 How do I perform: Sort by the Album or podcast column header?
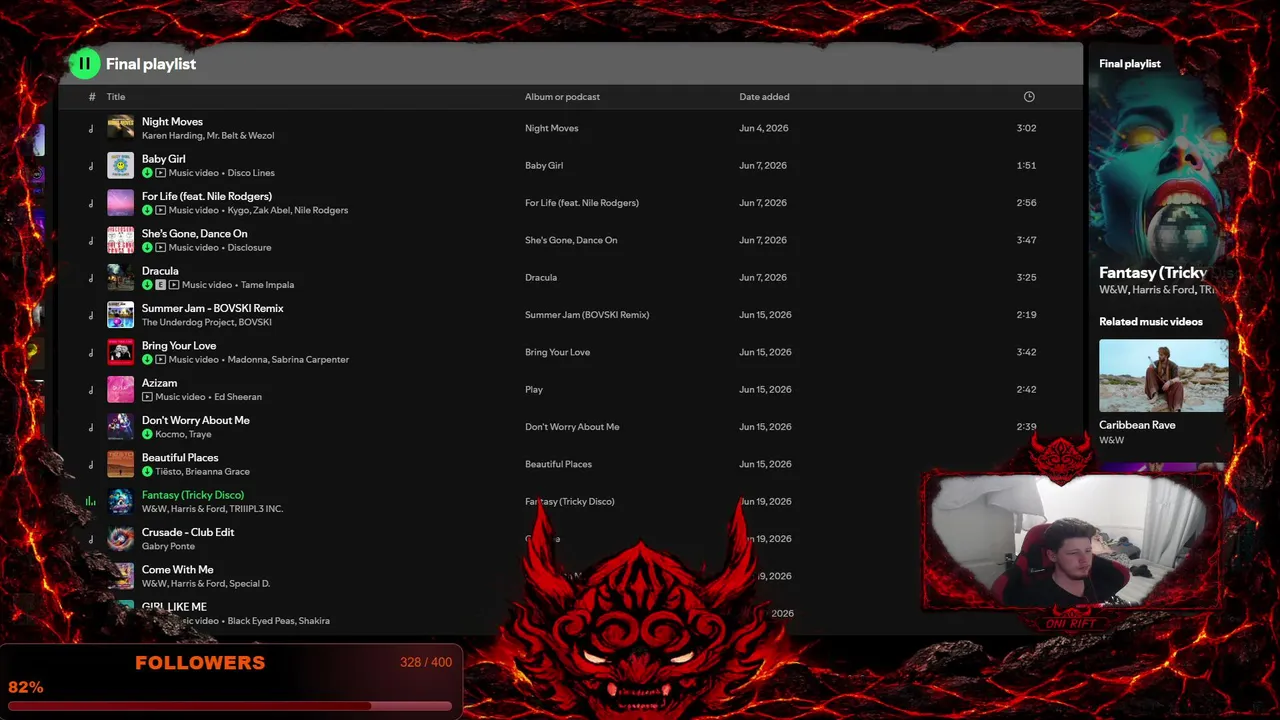(562, 97)
